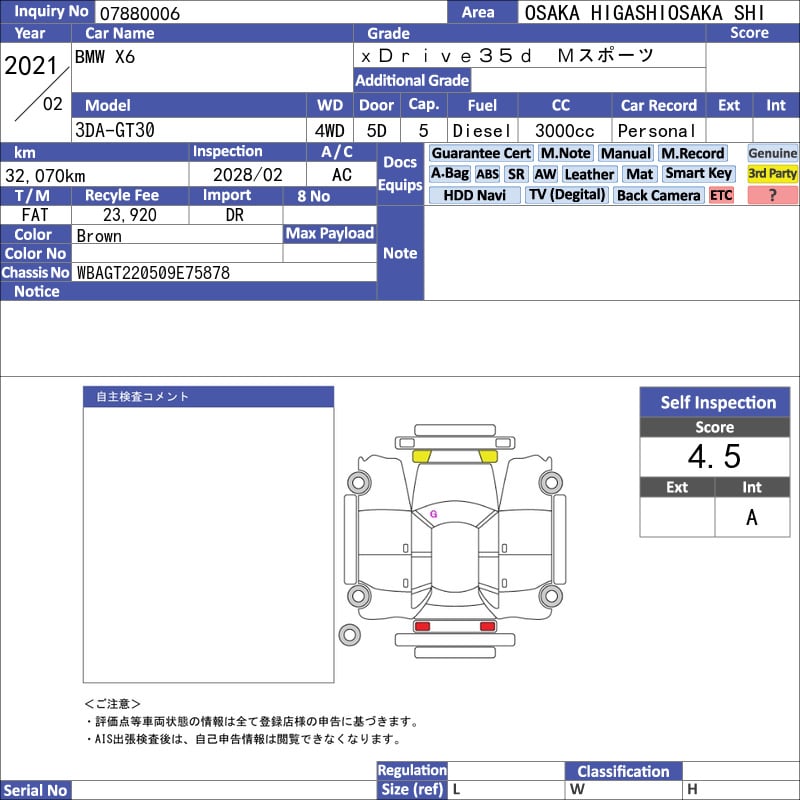
Task: Click the spare tire icon in diagram
Action: [349, 634]
